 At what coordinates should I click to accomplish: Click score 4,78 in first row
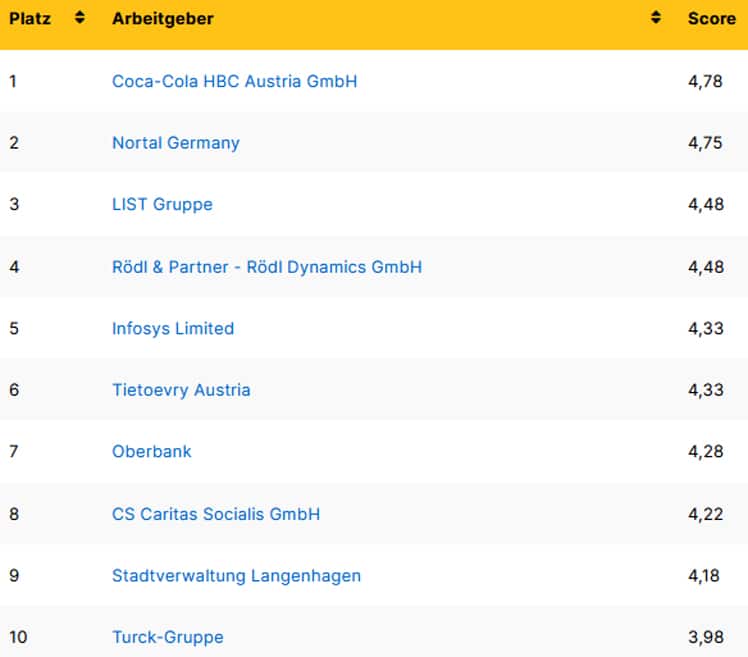tap(705, 81)
